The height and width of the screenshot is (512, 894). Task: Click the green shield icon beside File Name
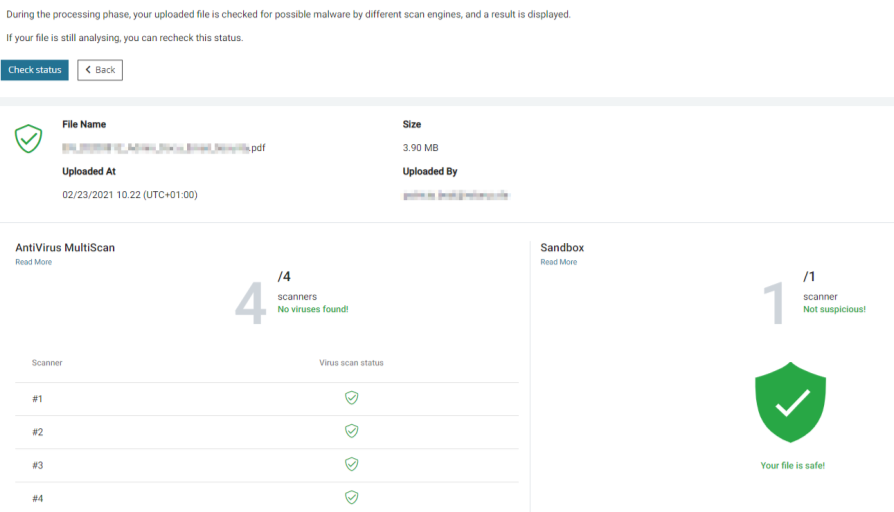[29, 139]
